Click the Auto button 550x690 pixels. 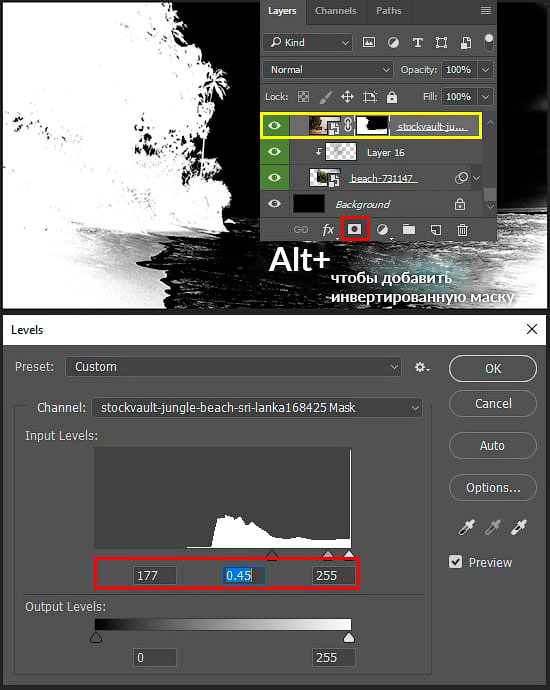(493, 446)
